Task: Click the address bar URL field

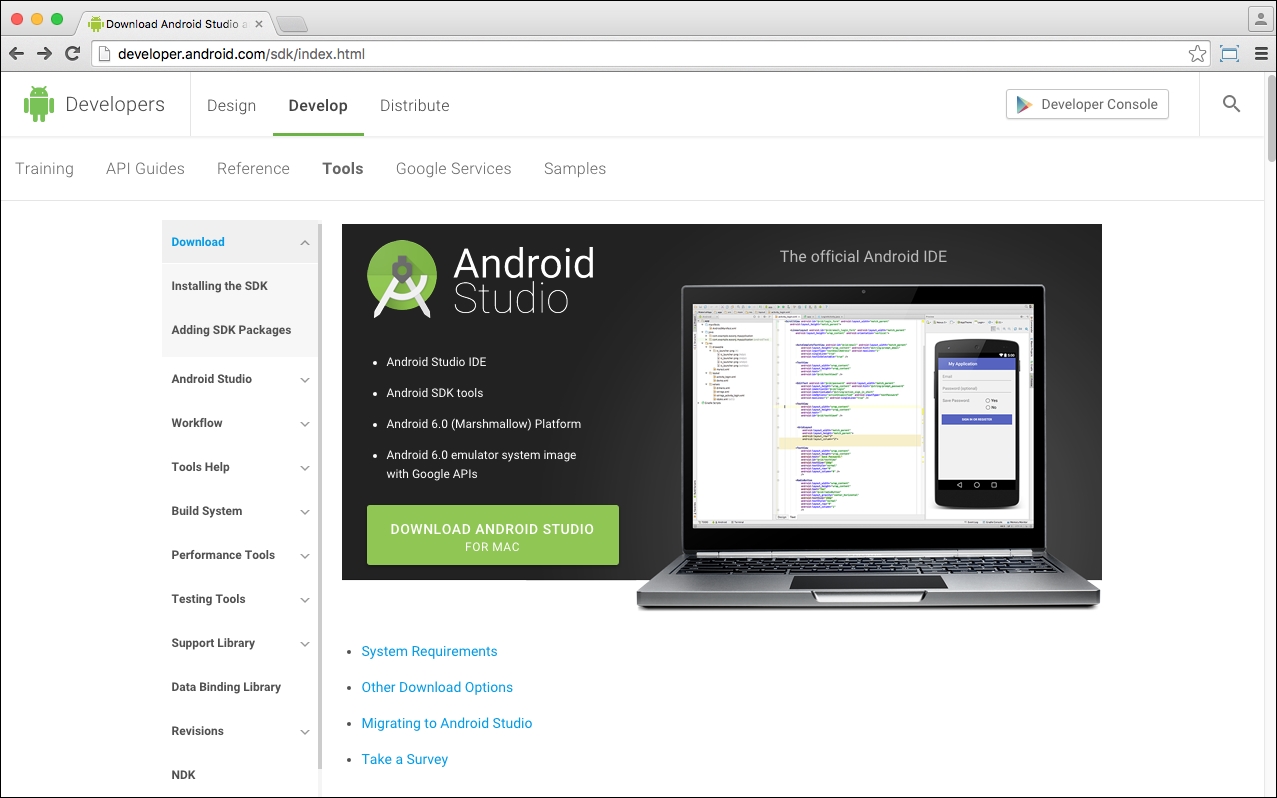Action: (x=650, y=54)
